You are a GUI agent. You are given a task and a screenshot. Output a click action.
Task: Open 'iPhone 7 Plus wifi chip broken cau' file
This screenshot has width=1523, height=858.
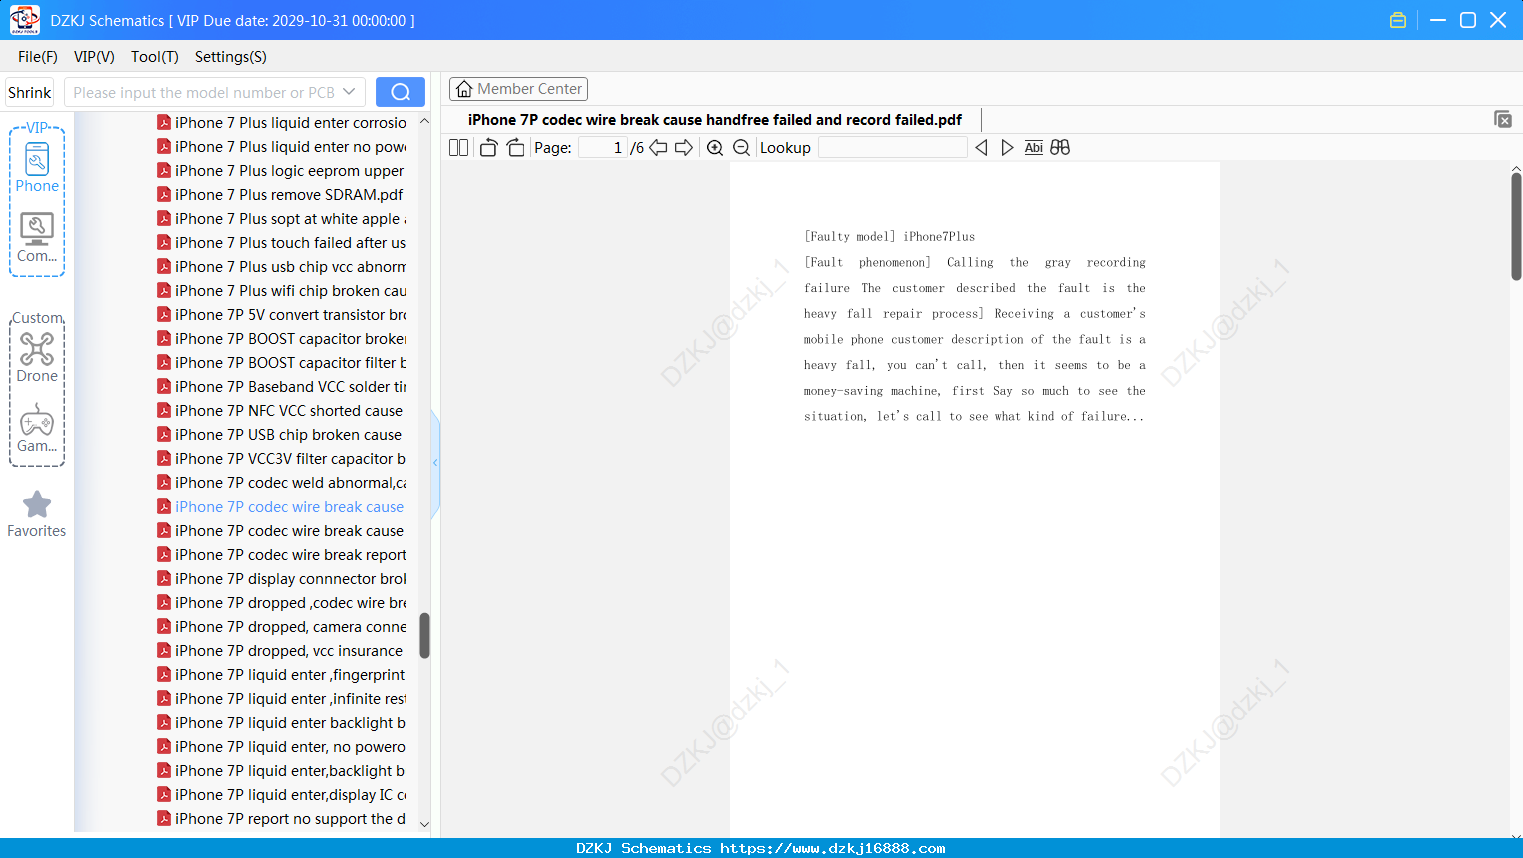pyautogui.click(x=291, y=291)
